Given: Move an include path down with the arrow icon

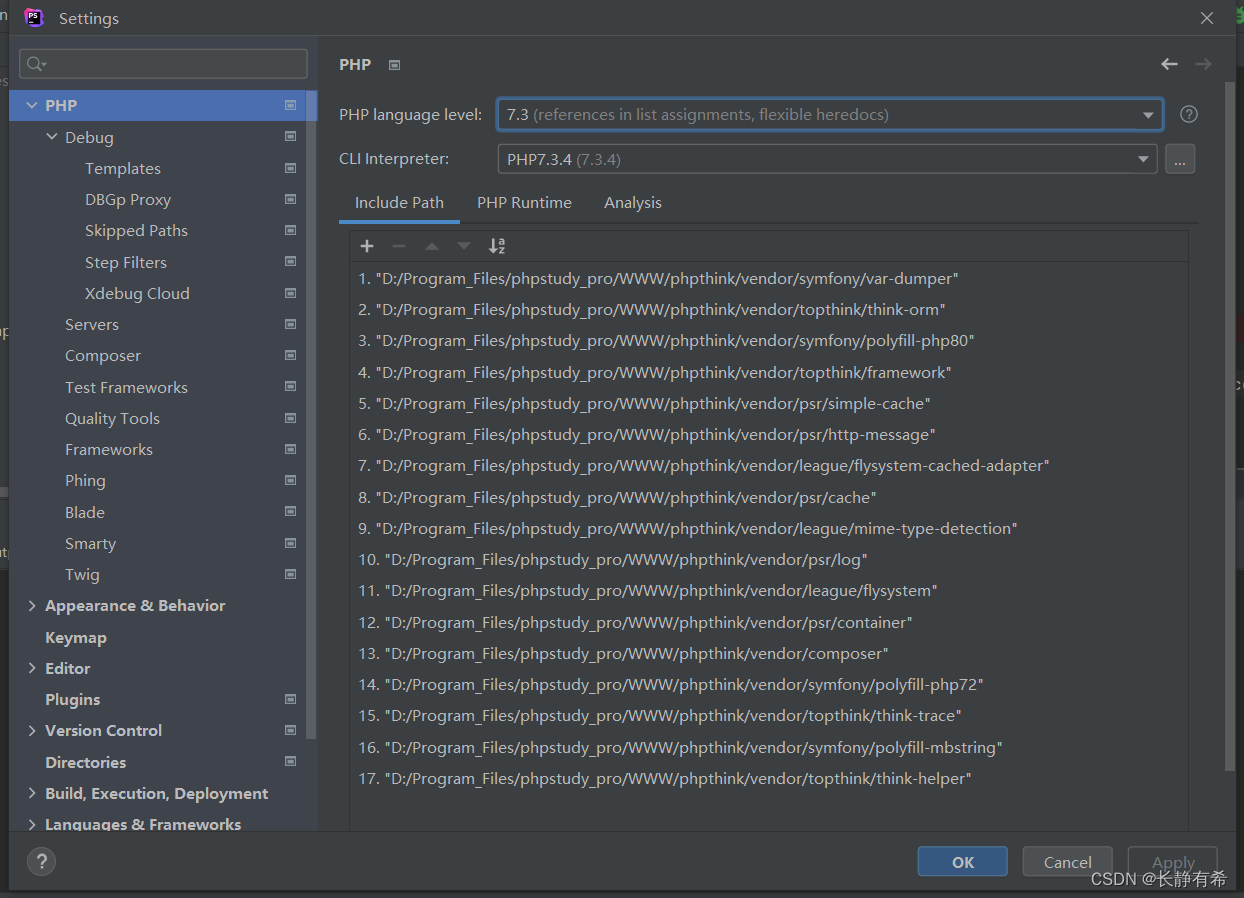Looking at the screenshot, I should (x=463, y=245).
